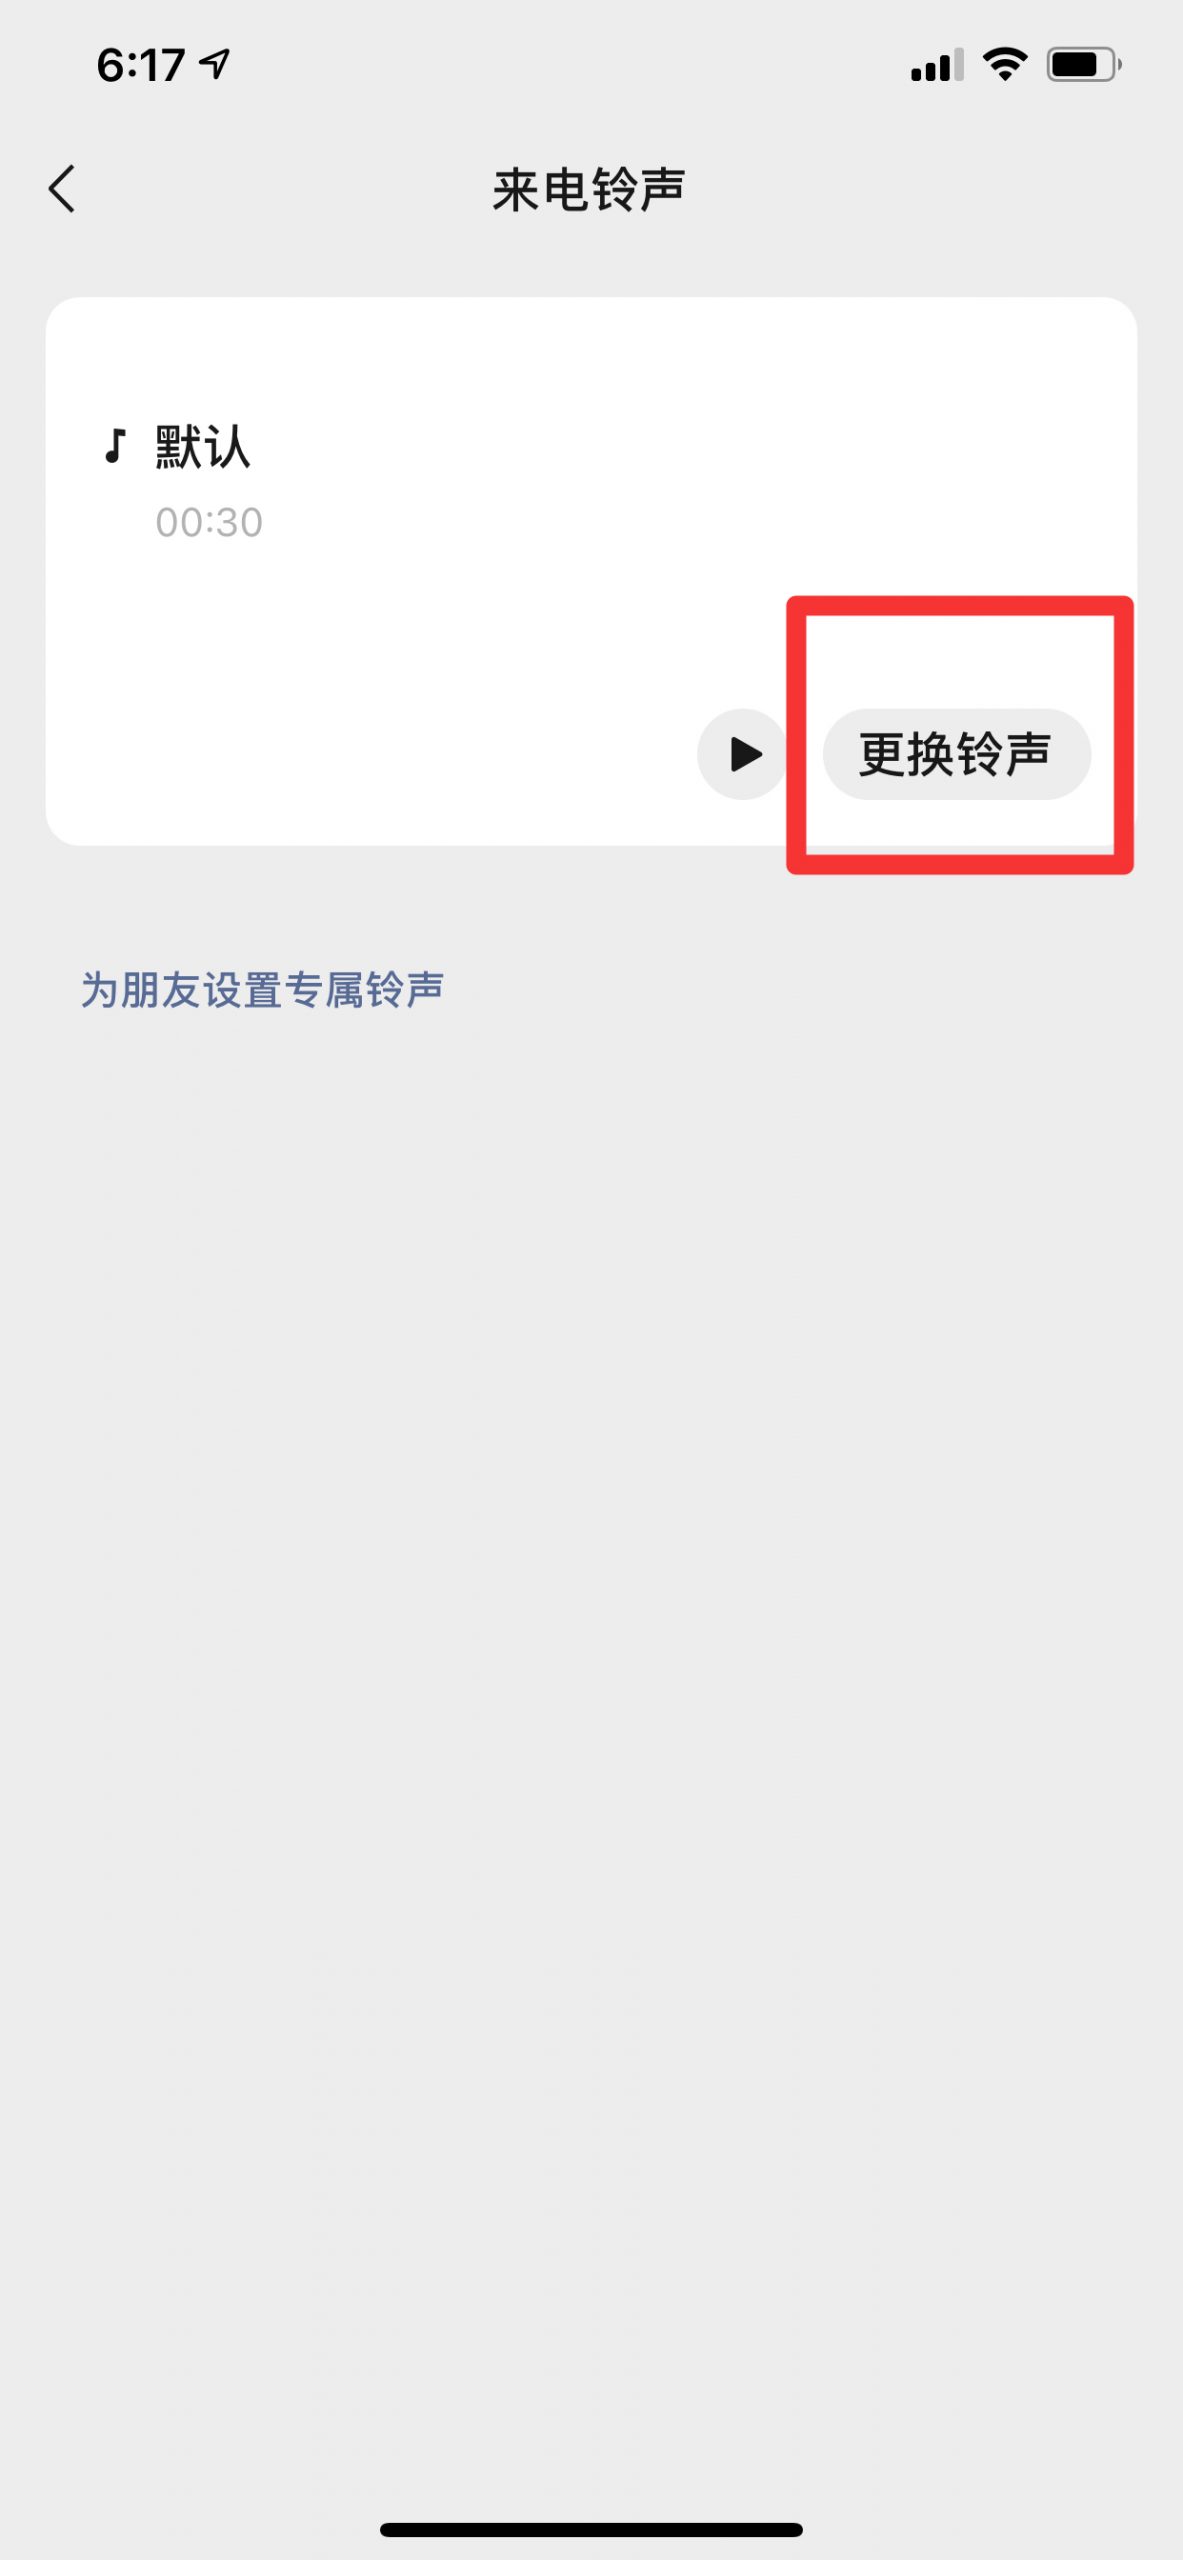Go back using the left chevron
The width and height of the screenshot is (1183, 2560).
point(62,189)
